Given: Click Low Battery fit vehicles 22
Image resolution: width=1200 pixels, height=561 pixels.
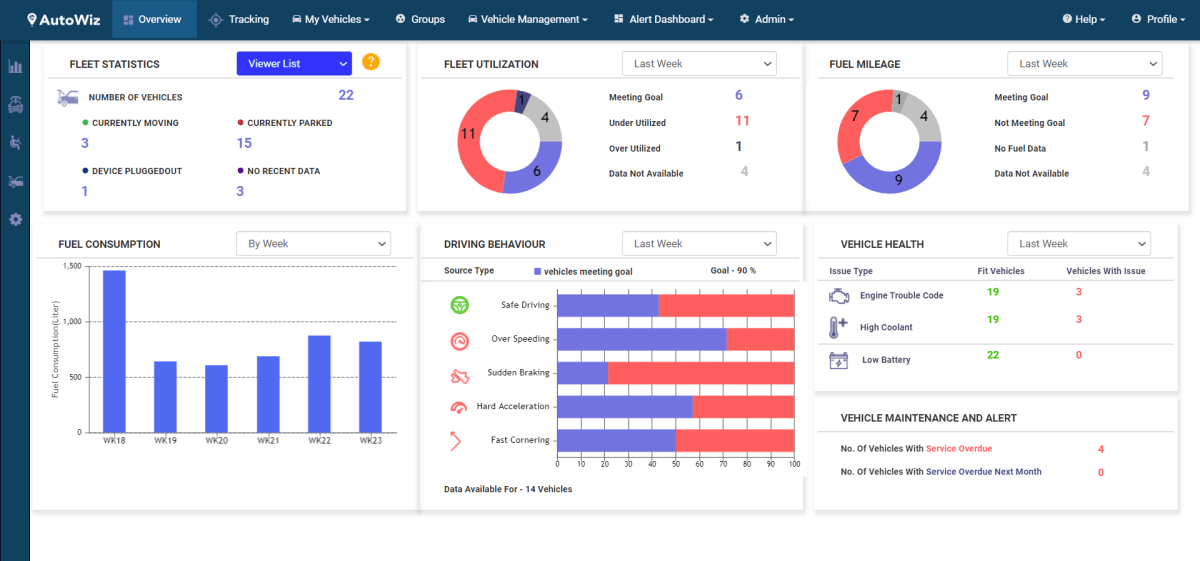Looking at the screenshot, I should coord(993,355).
